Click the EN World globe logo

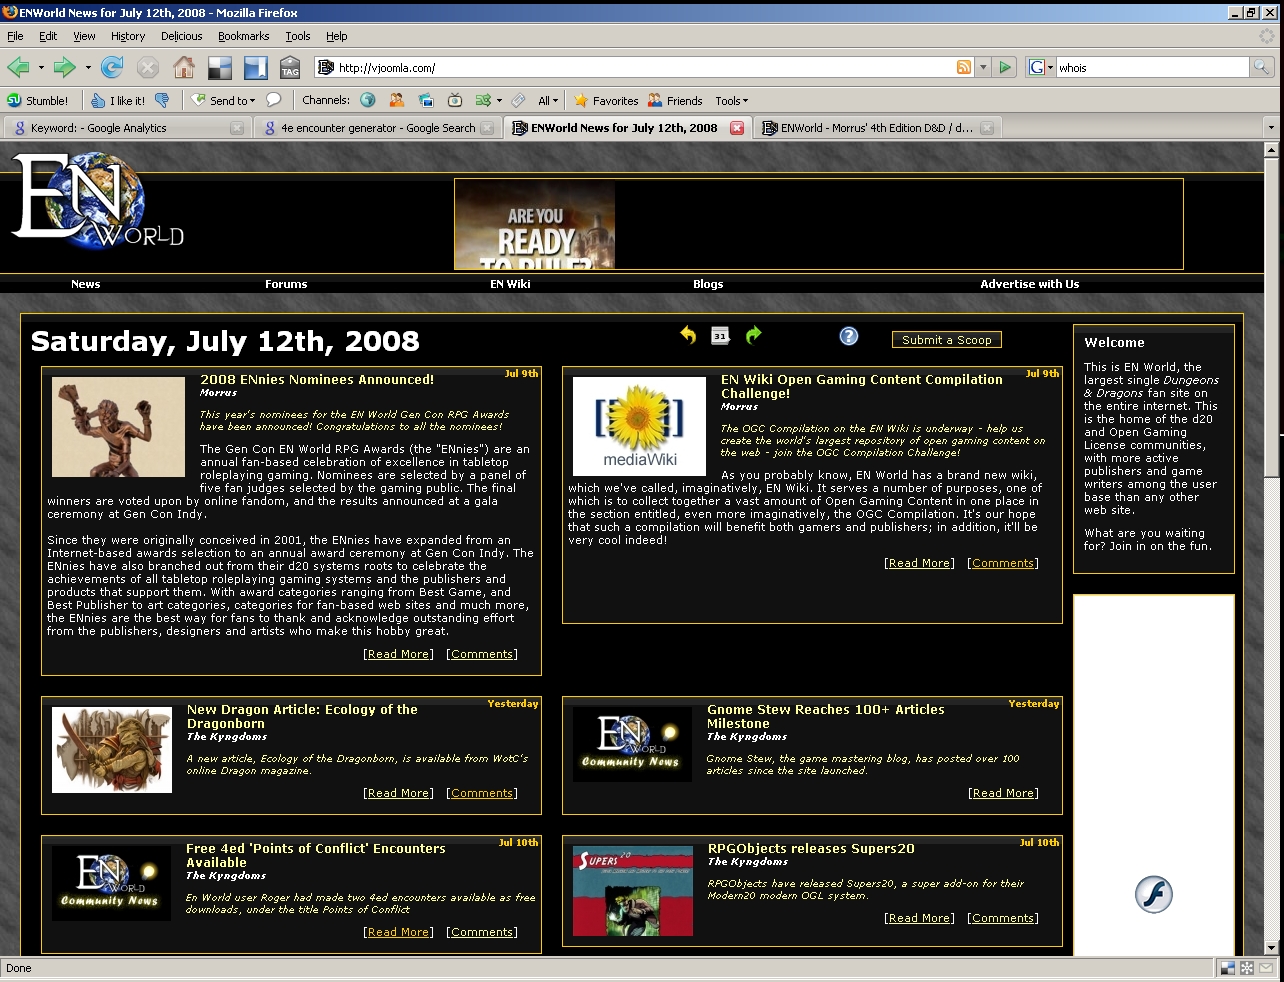tap(96, 203)
